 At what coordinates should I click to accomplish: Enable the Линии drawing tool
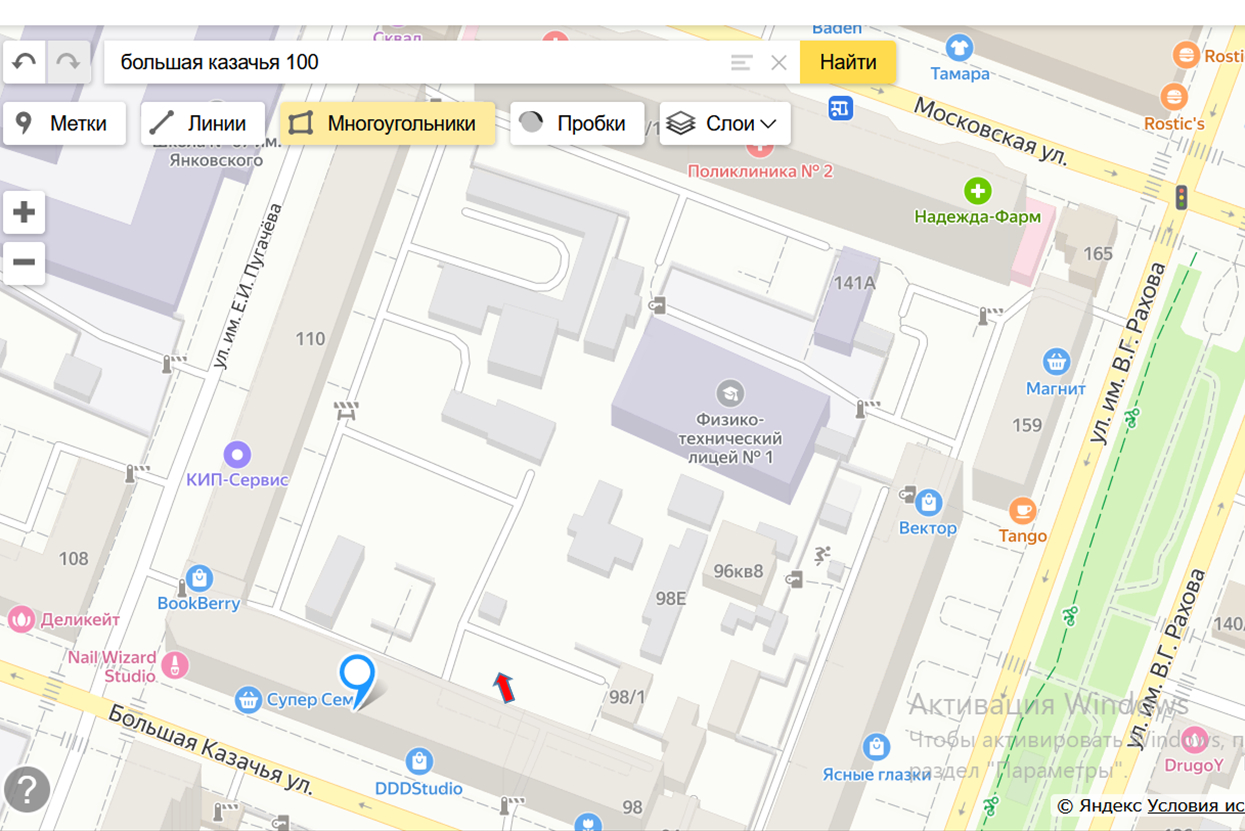coord(202,124)
